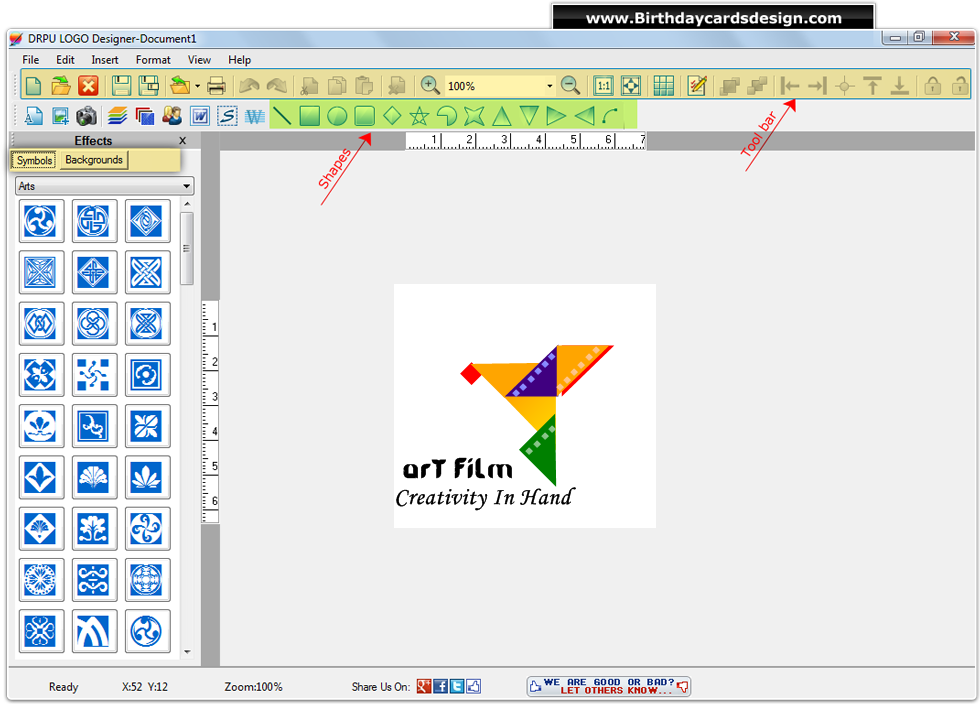This screenshot has width=980, height=704.
Task: Click the Unlock open padlock icon
Action: click(x=960, y=85)
